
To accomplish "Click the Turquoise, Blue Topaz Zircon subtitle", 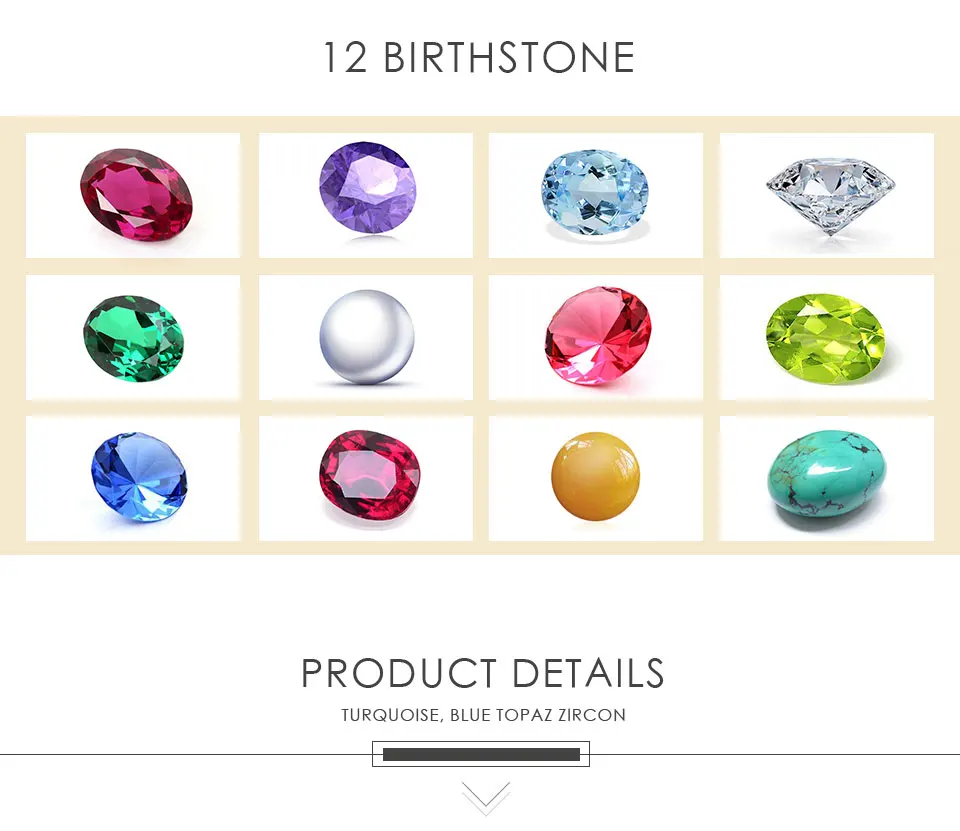I will pyautogui.click(x=484, y=715).
